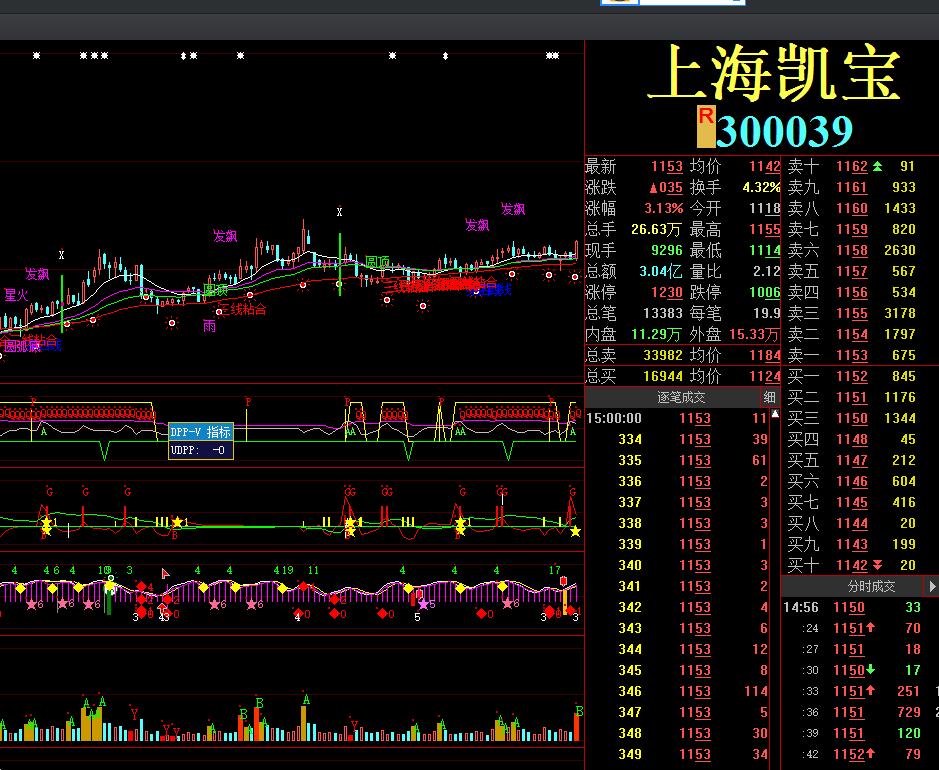Click the :36 row with volume 729
Image resolution: width=939 pixels, height=770 pixels.
click(x=861, y=712)
